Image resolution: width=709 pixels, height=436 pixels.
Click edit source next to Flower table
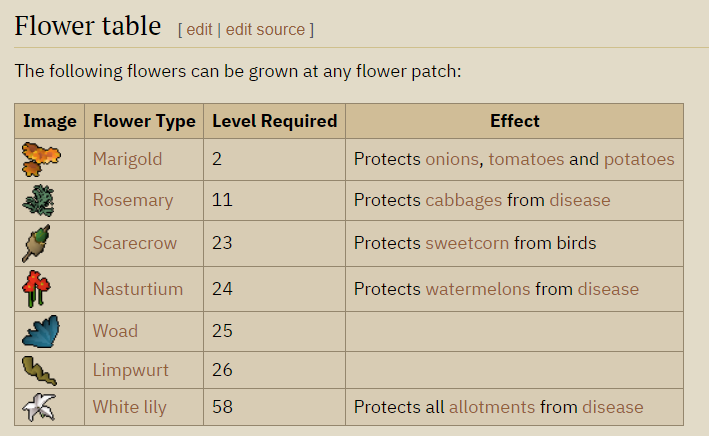pyautogui.click(x=265, y=29)
